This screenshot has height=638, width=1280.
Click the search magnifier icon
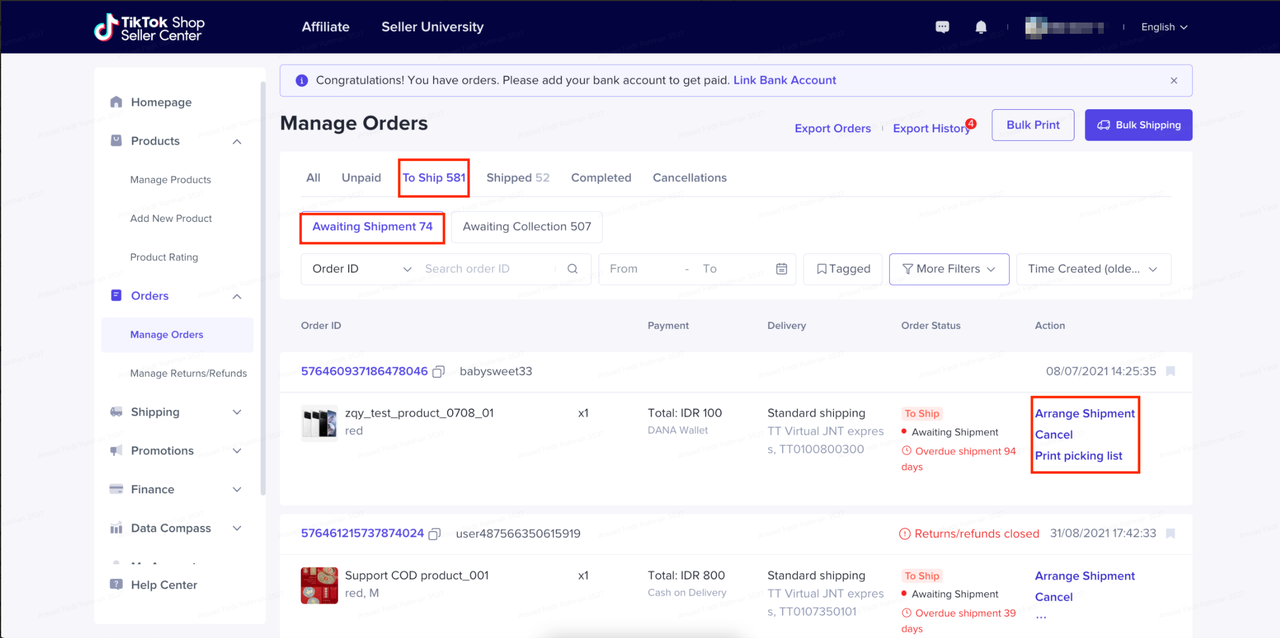click(572, 269)
